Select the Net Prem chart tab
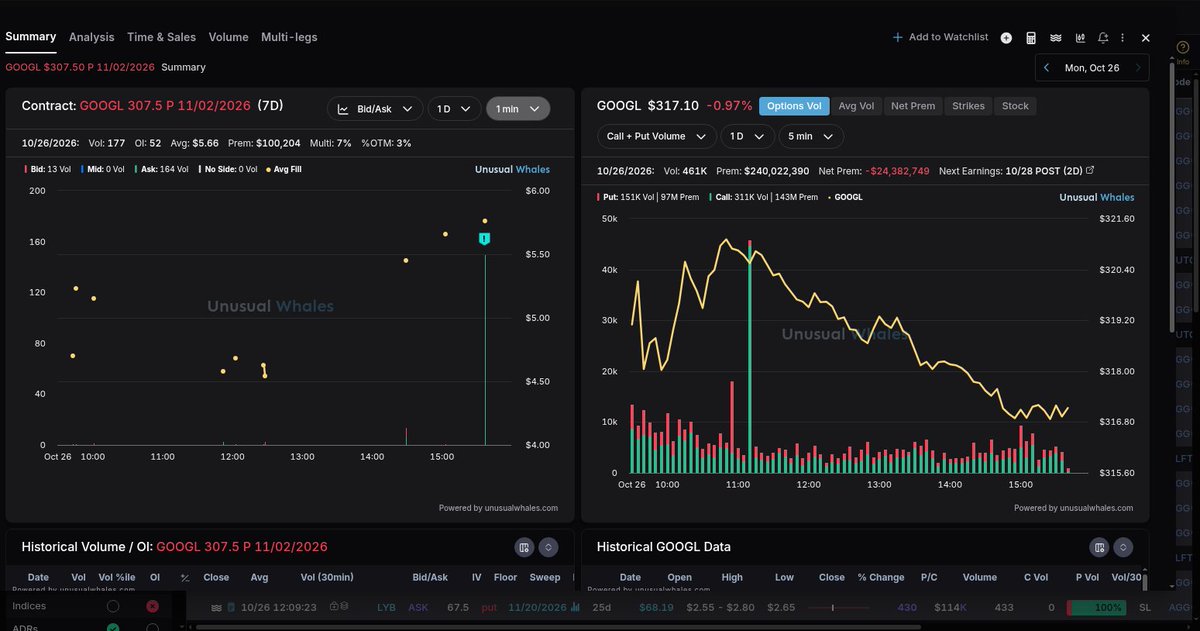Viewport: 1200px width, 631px height. tap(913, 106)
